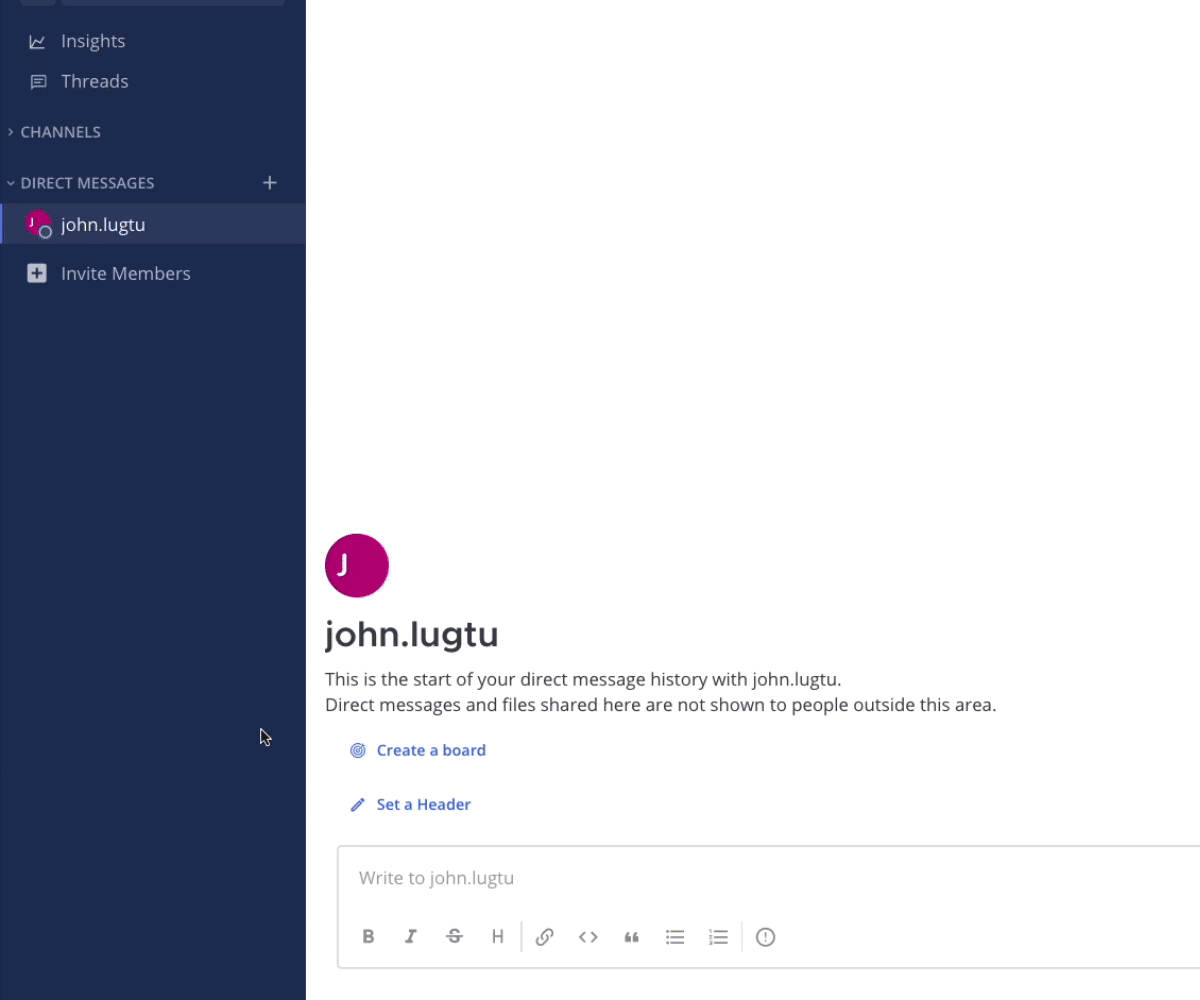Select the john.lugtu direct message conversation
The image size is (1200, 1000).
point(103,224)
